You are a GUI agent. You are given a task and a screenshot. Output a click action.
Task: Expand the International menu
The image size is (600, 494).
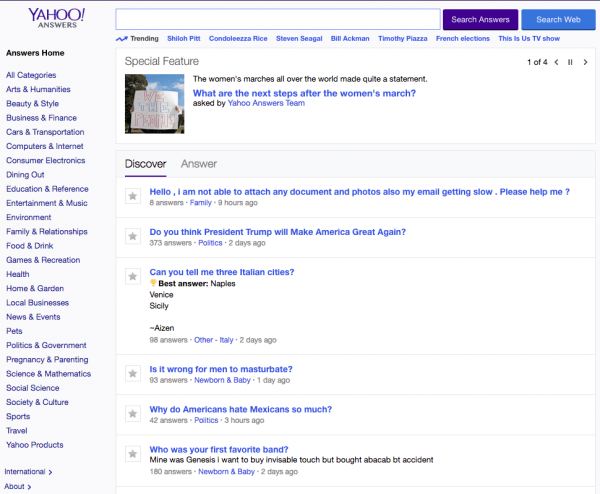click(x=28, y=472)
